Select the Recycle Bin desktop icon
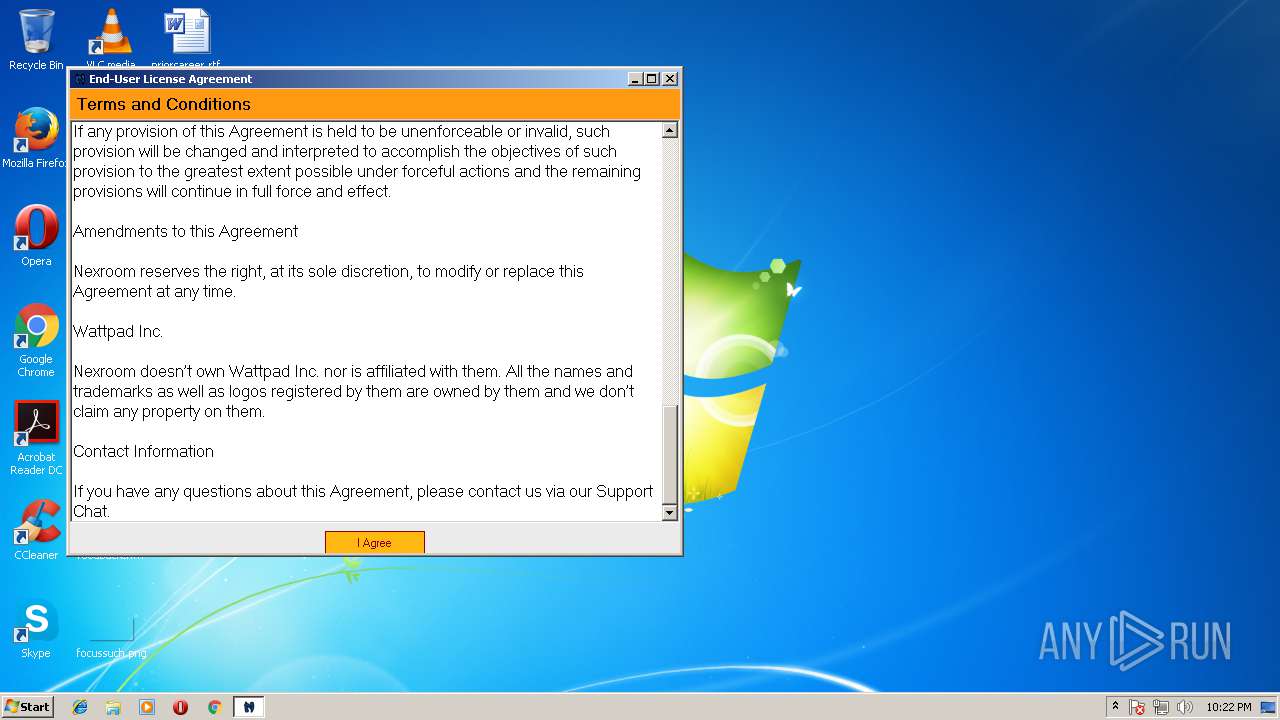 tap(36, 40)
